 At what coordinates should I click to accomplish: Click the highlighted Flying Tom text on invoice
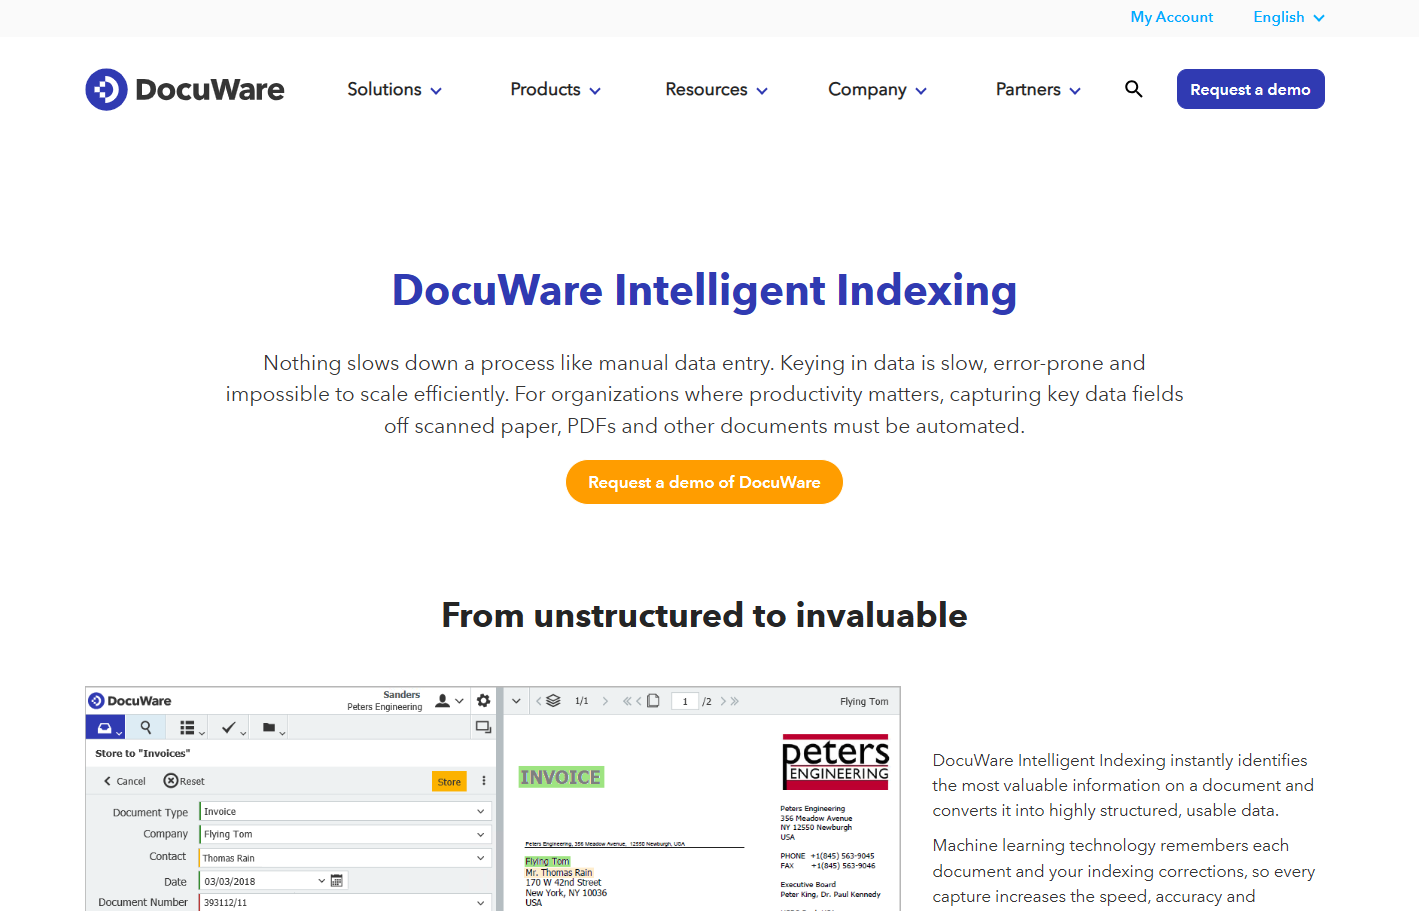coord(547,861)
